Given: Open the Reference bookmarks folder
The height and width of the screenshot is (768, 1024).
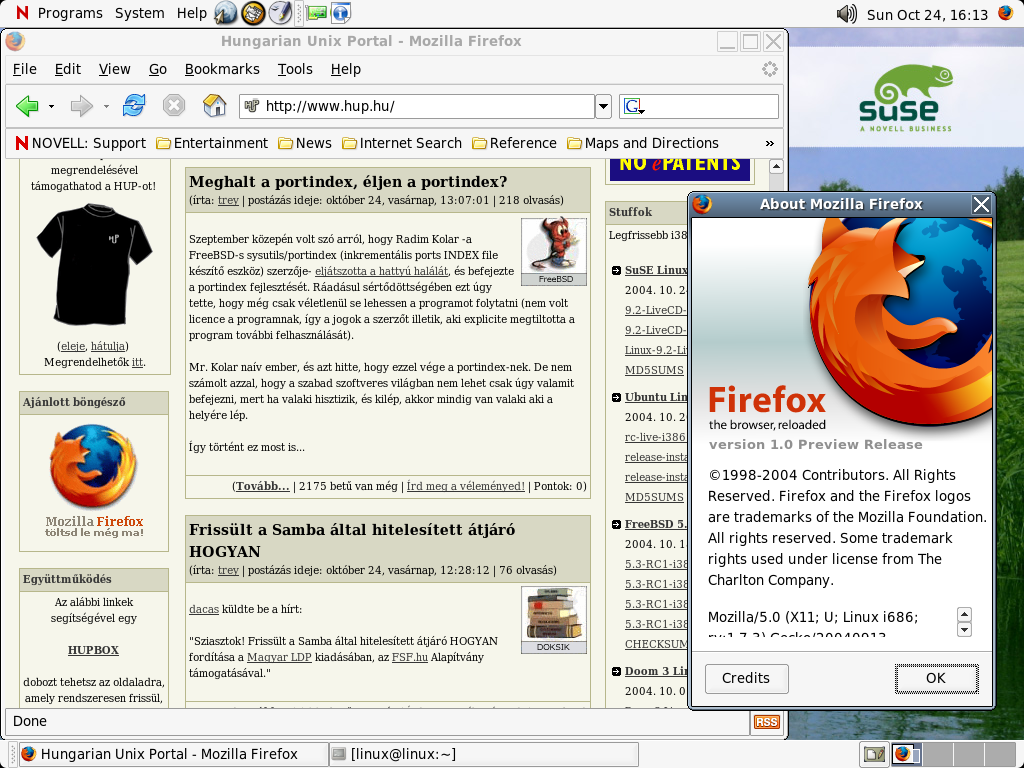Looking at the screenshot, I should point(515,143).
